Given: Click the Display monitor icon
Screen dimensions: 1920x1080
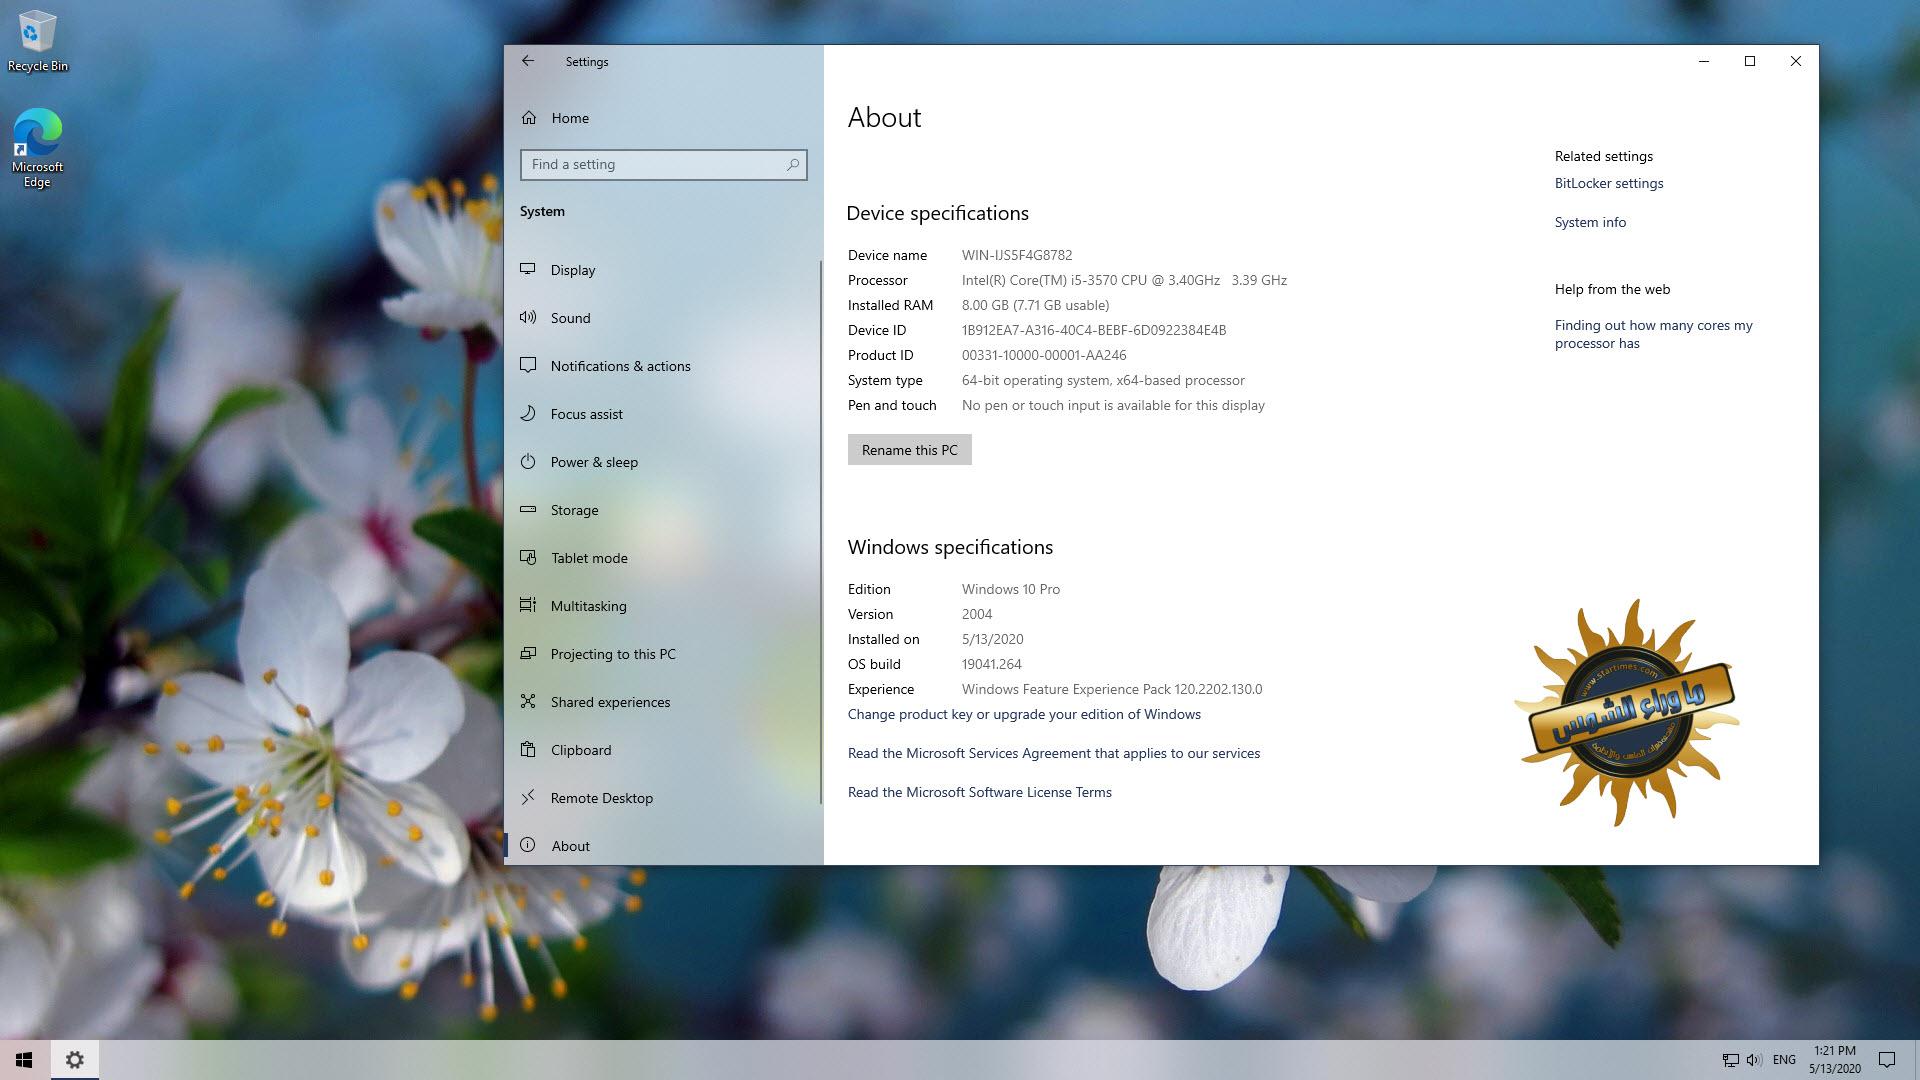Looking at the screenshot, I should (528, 269).
